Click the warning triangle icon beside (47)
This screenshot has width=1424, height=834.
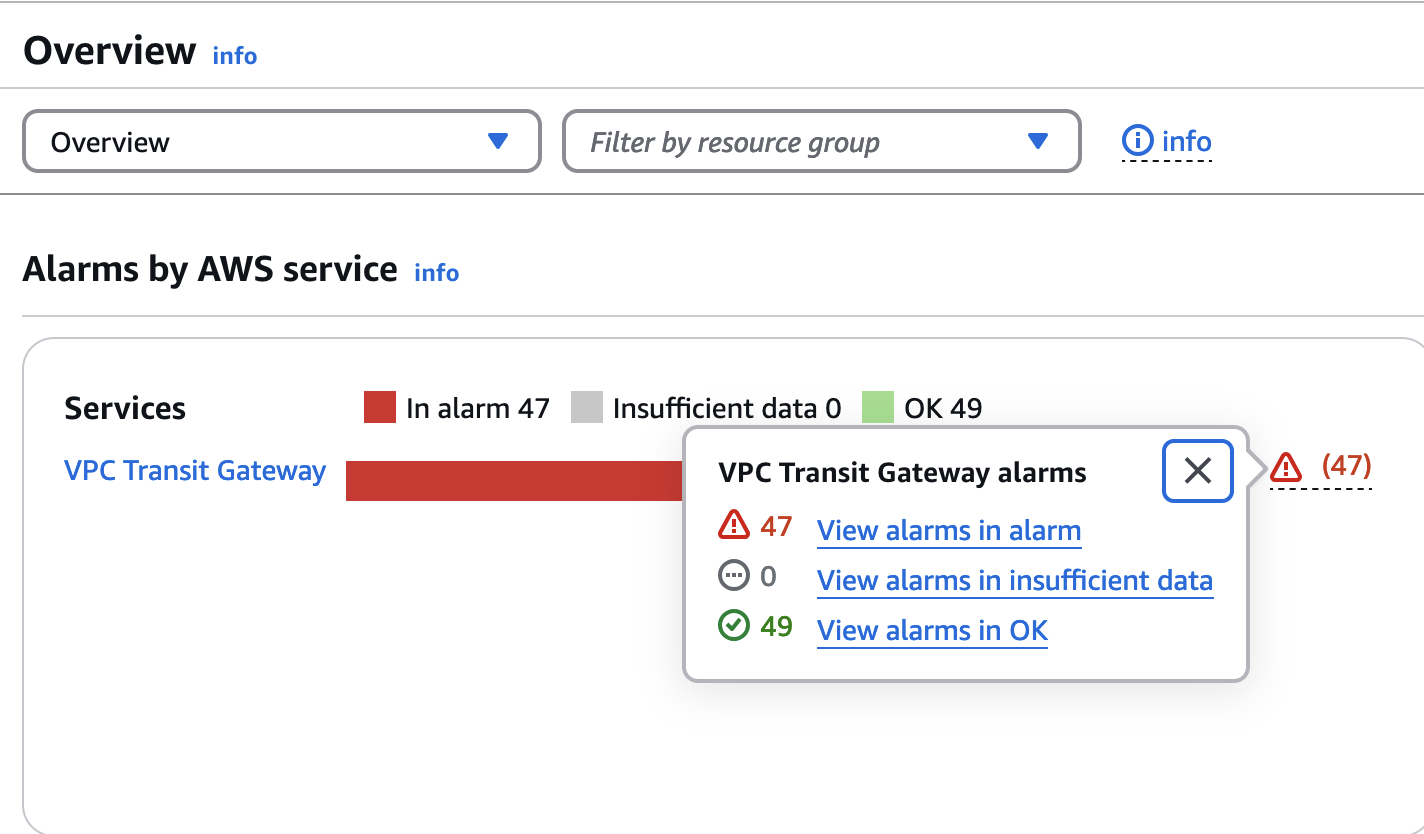(x=1286, y=466)
